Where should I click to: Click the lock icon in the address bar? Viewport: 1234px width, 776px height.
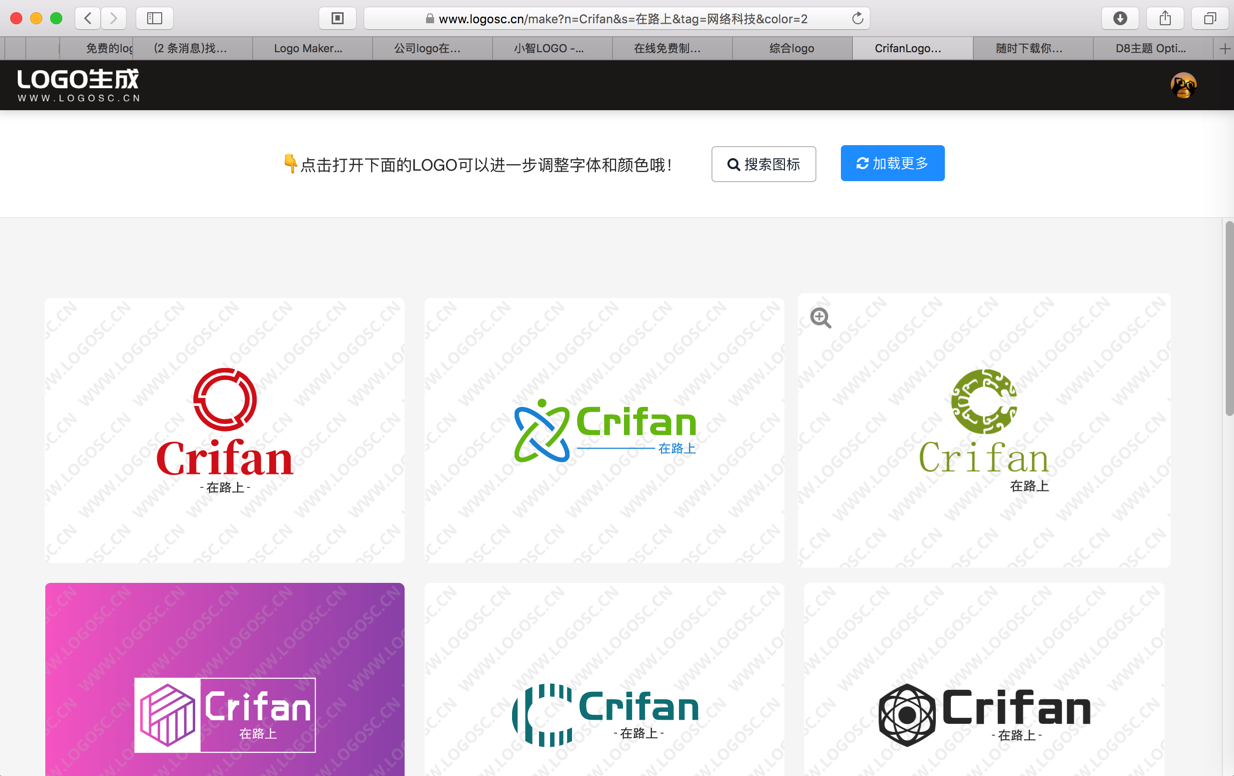click(x=430, y=19)
